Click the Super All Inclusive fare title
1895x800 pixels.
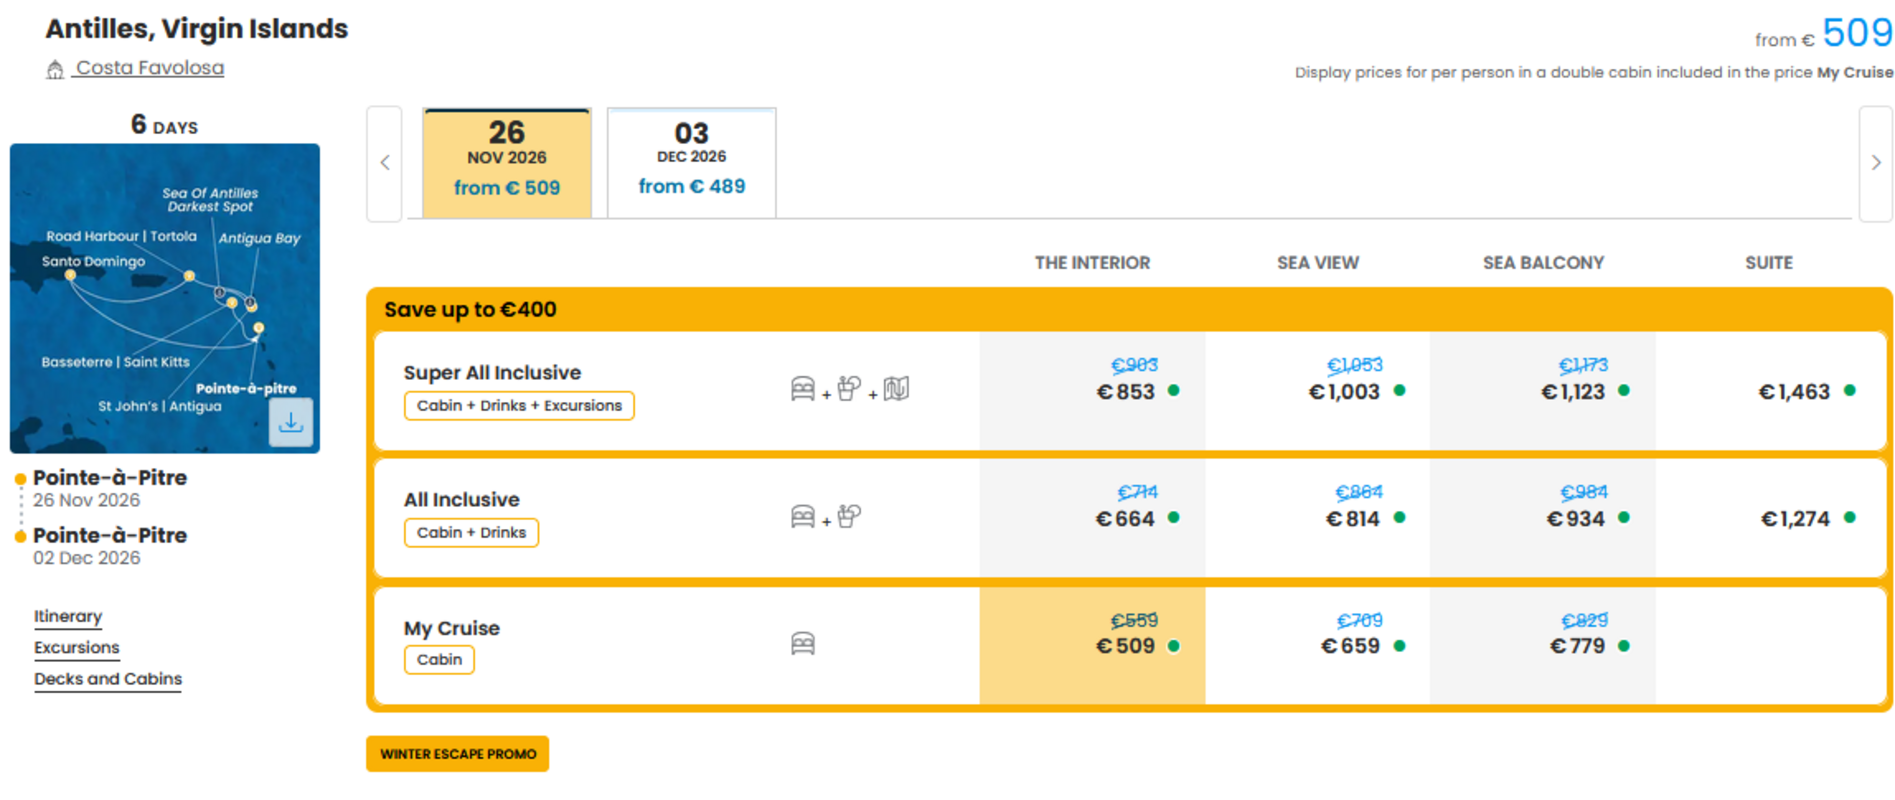(x=492, y=372)
